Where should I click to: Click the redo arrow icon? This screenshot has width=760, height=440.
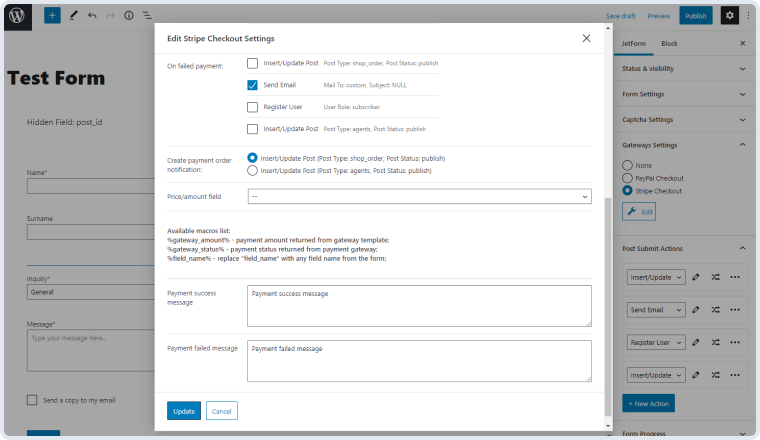coord(111,16)
